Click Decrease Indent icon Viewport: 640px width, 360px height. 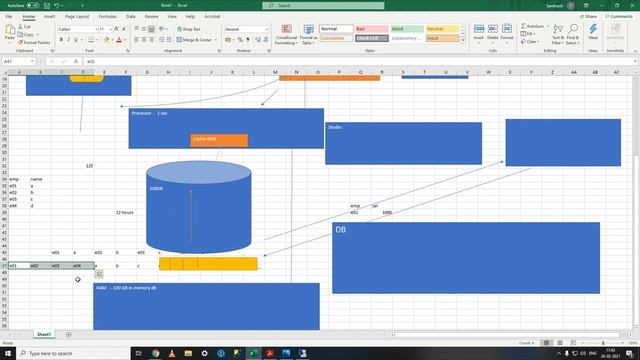click(x=162, y=40)
